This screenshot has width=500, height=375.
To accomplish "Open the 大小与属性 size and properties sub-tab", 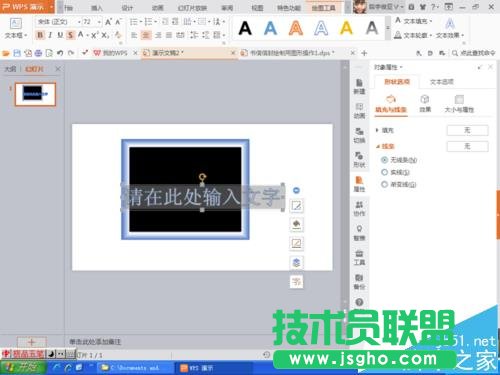I will [x=459, y=103].
